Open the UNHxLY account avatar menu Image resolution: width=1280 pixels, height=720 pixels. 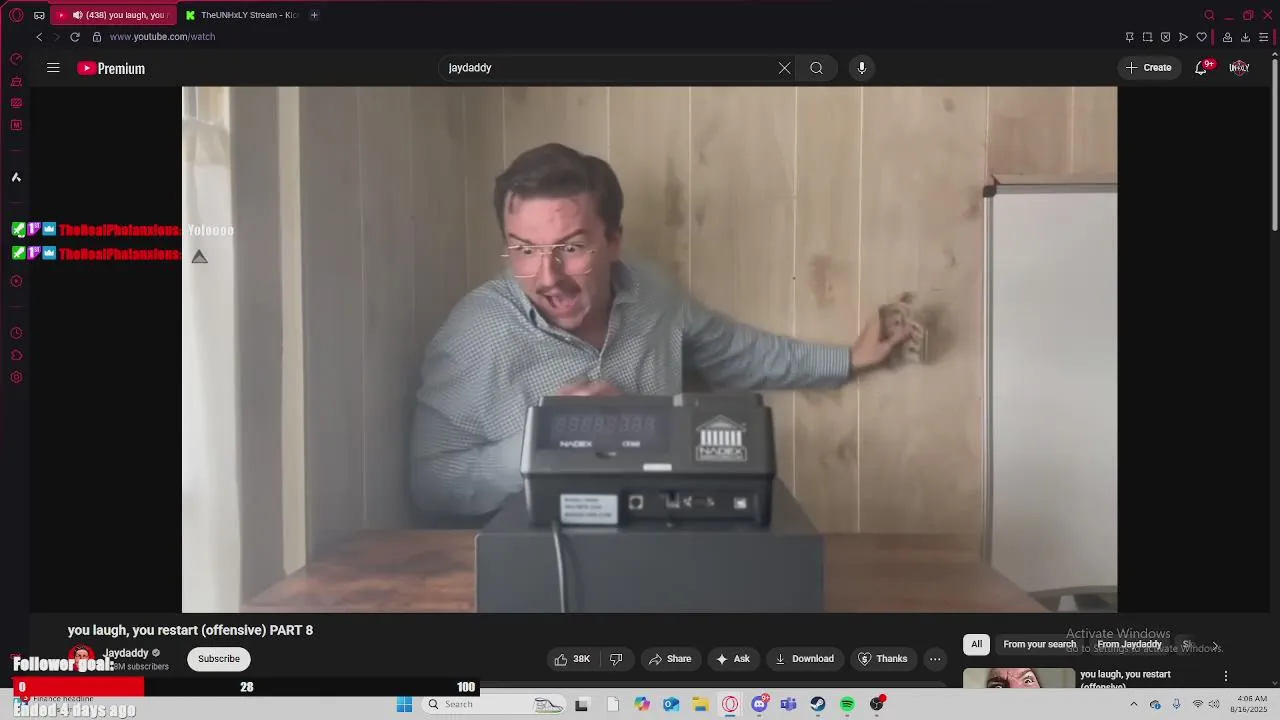(x=1239, y=68)
